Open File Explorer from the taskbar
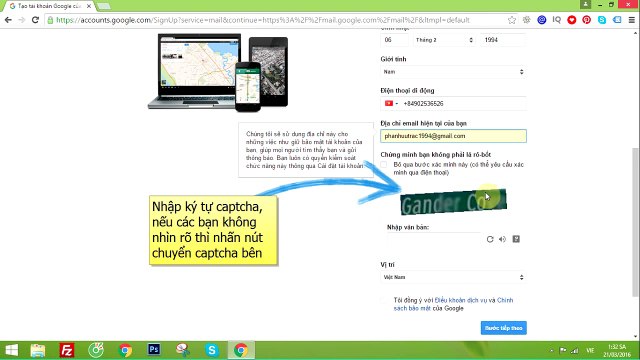 pyautogui.click(x=38, y=350)
